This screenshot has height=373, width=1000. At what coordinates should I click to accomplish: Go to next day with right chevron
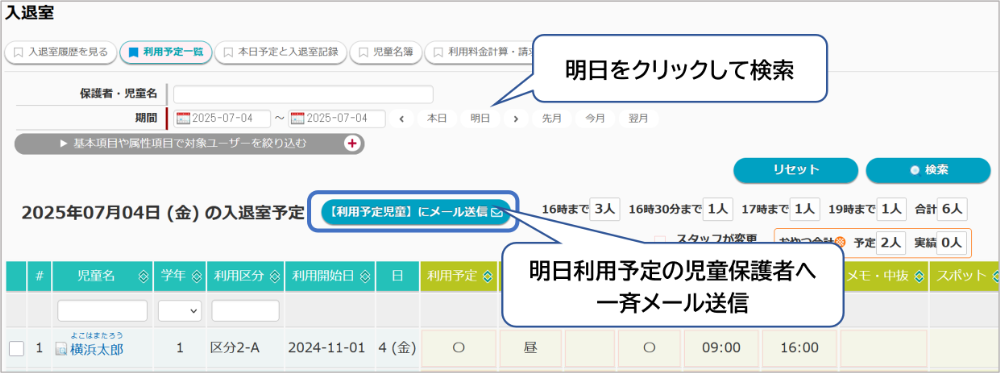click(516, 119)
